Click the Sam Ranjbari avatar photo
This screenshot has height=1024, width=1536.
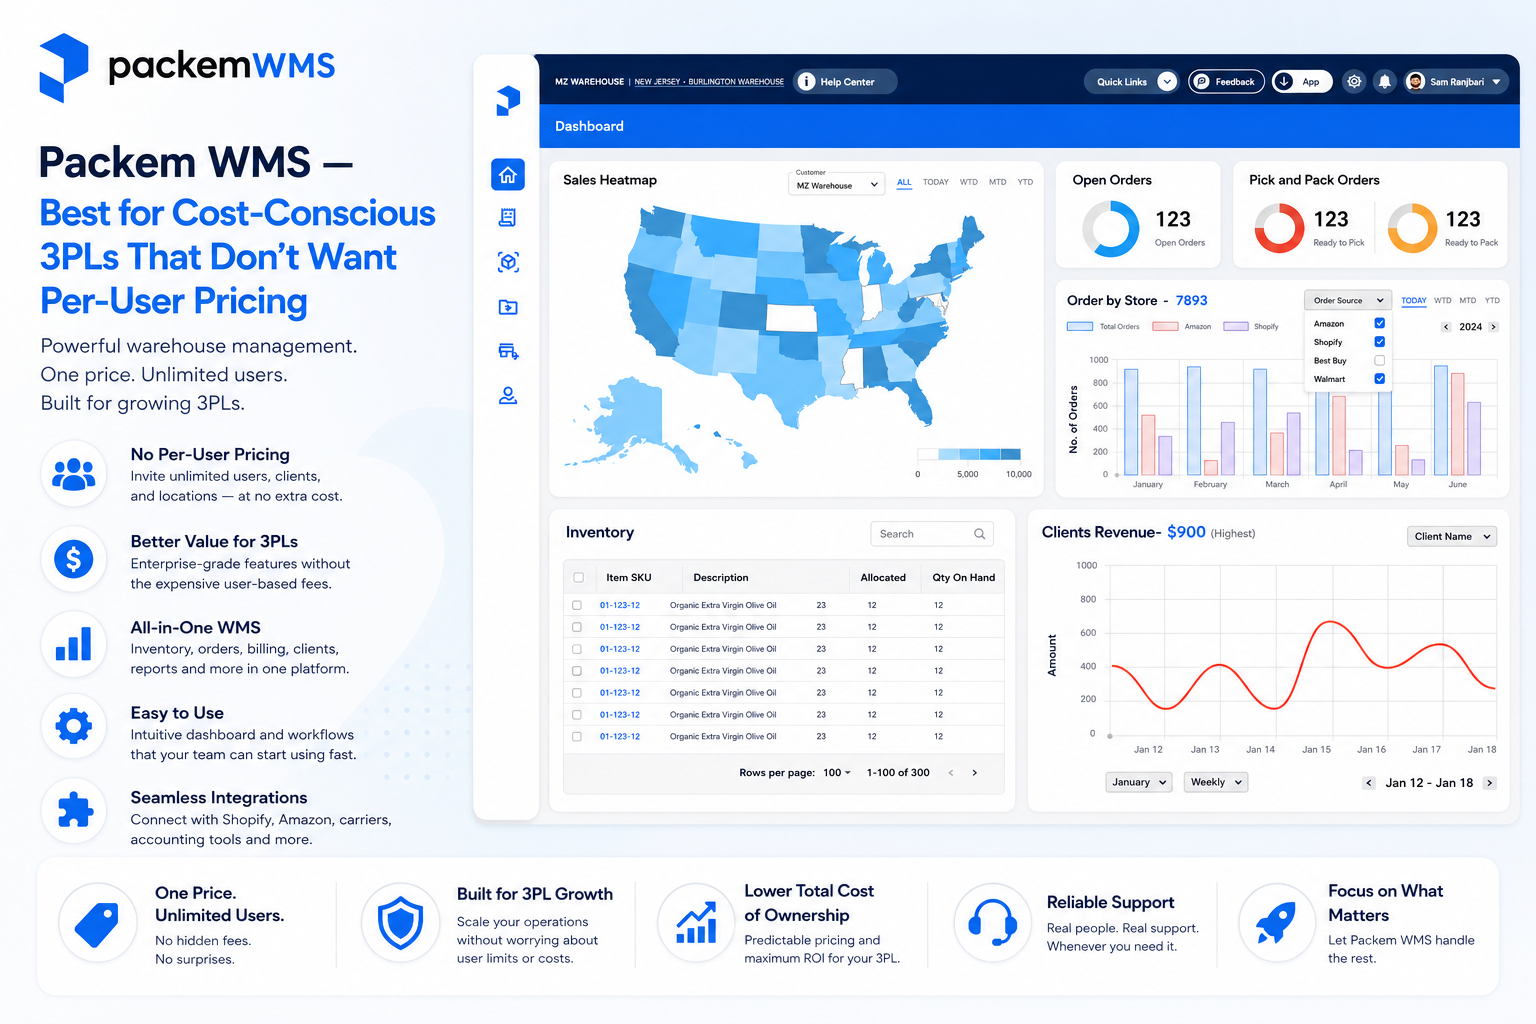point(1415,82)
